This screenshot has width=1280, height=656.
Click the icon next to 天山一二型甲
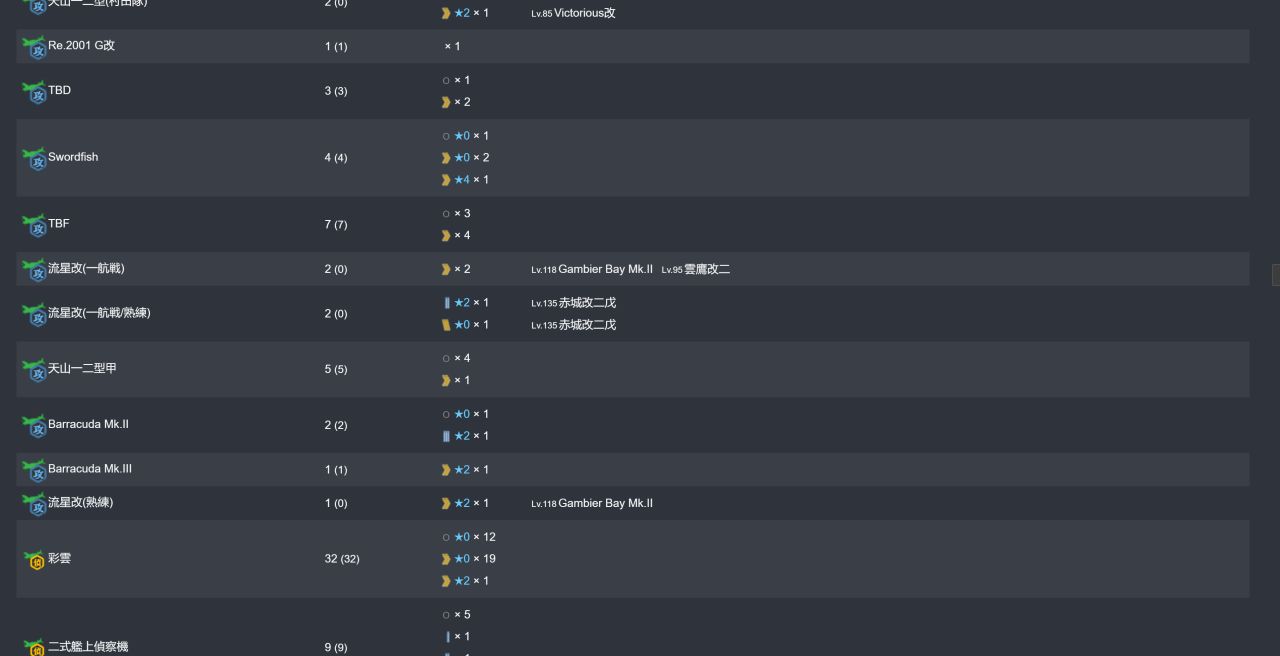pyautogui.click(x=35, y=369)
